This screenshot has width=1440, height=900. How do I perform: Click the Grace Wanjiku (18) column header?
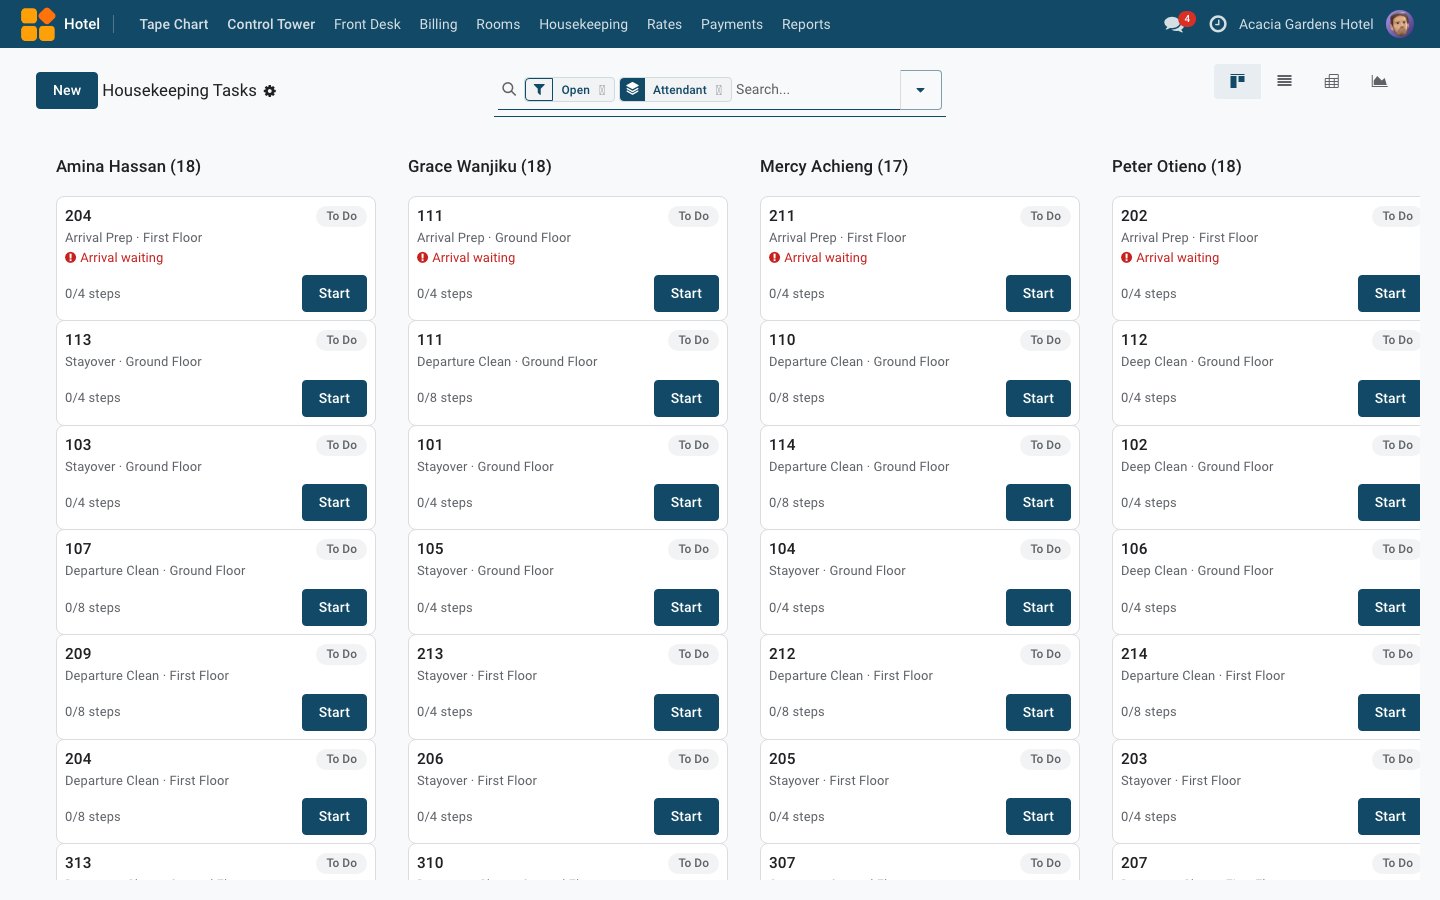(480, 166)
